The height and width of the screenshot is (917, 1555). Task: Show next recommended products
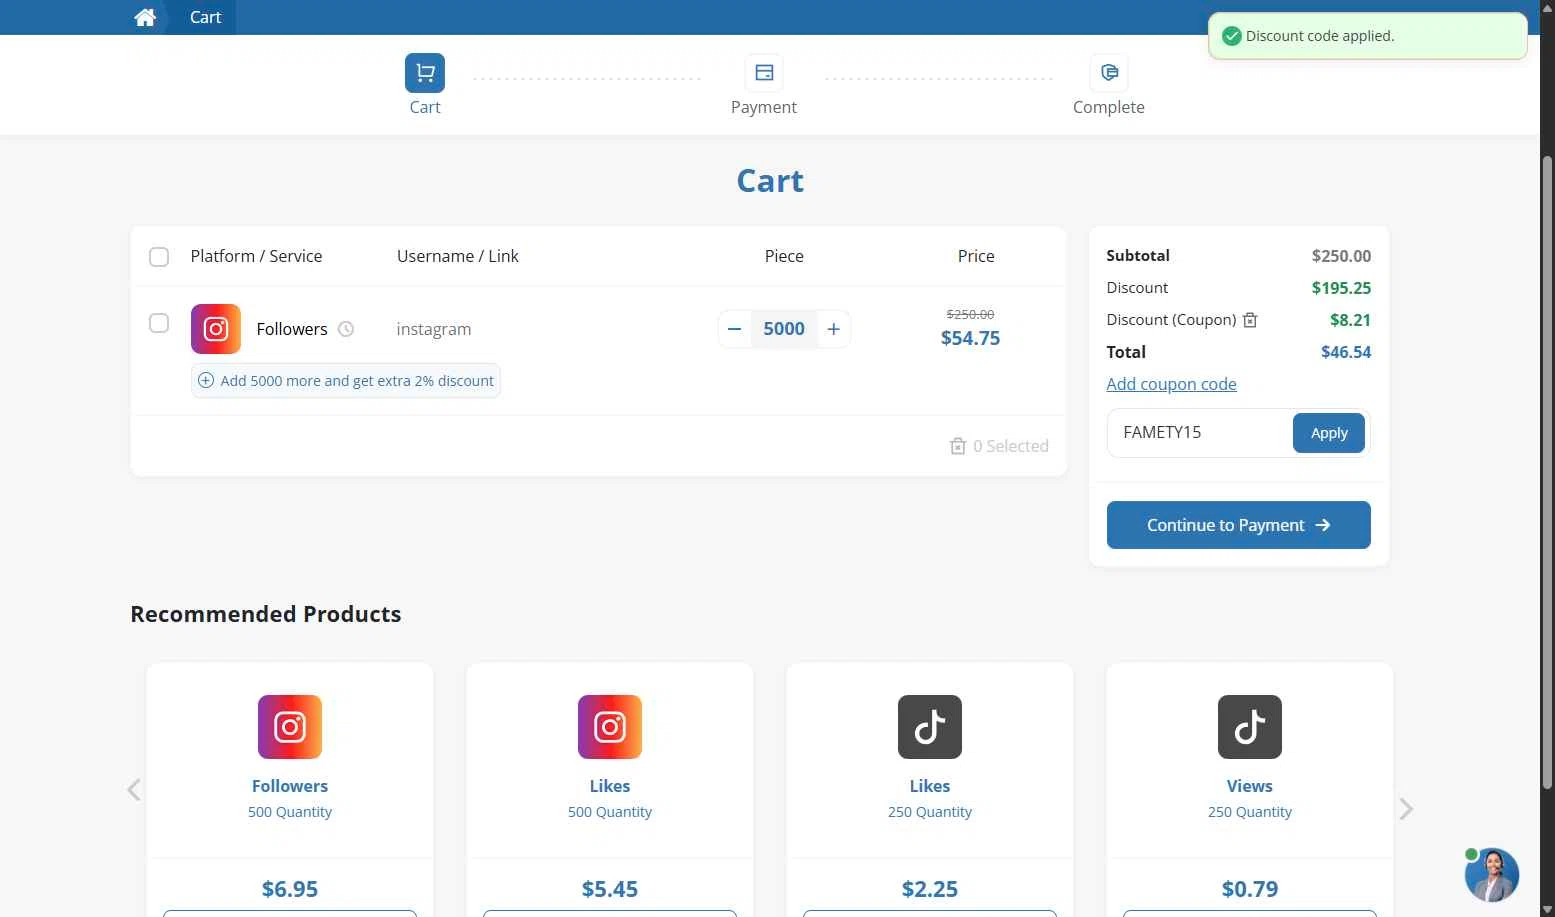point(1406,808)
